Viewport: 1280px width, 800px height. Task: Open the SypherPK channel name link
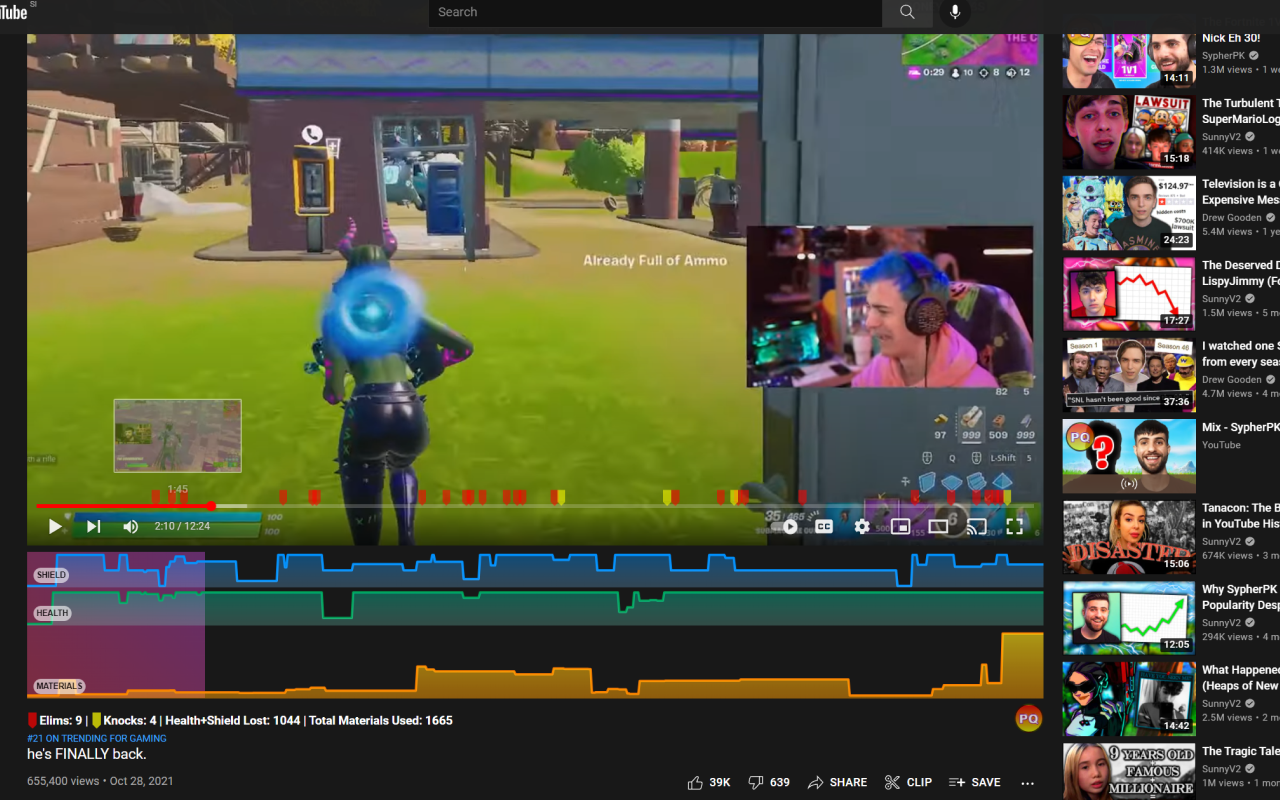[x=1224, y=56]
